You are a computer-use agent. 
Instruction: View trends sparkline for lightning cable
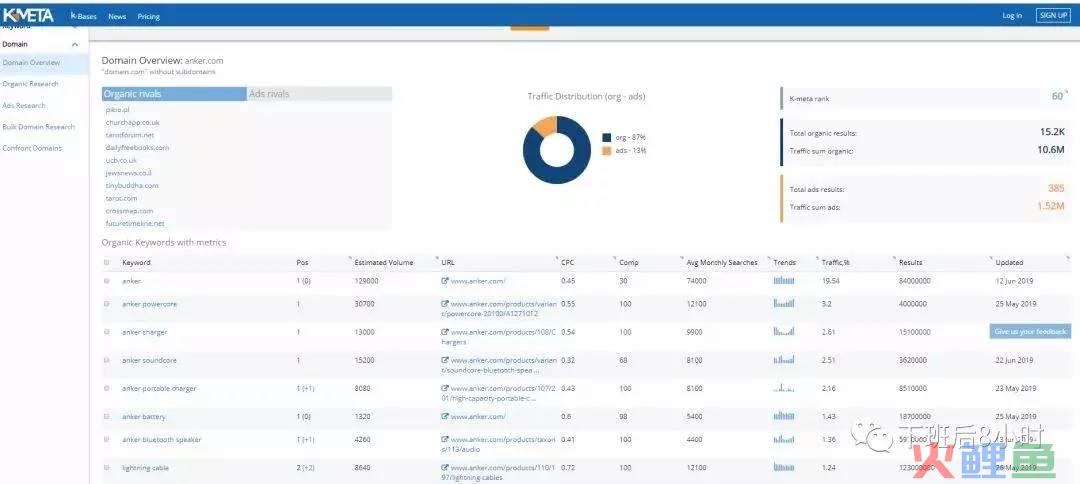784,467
